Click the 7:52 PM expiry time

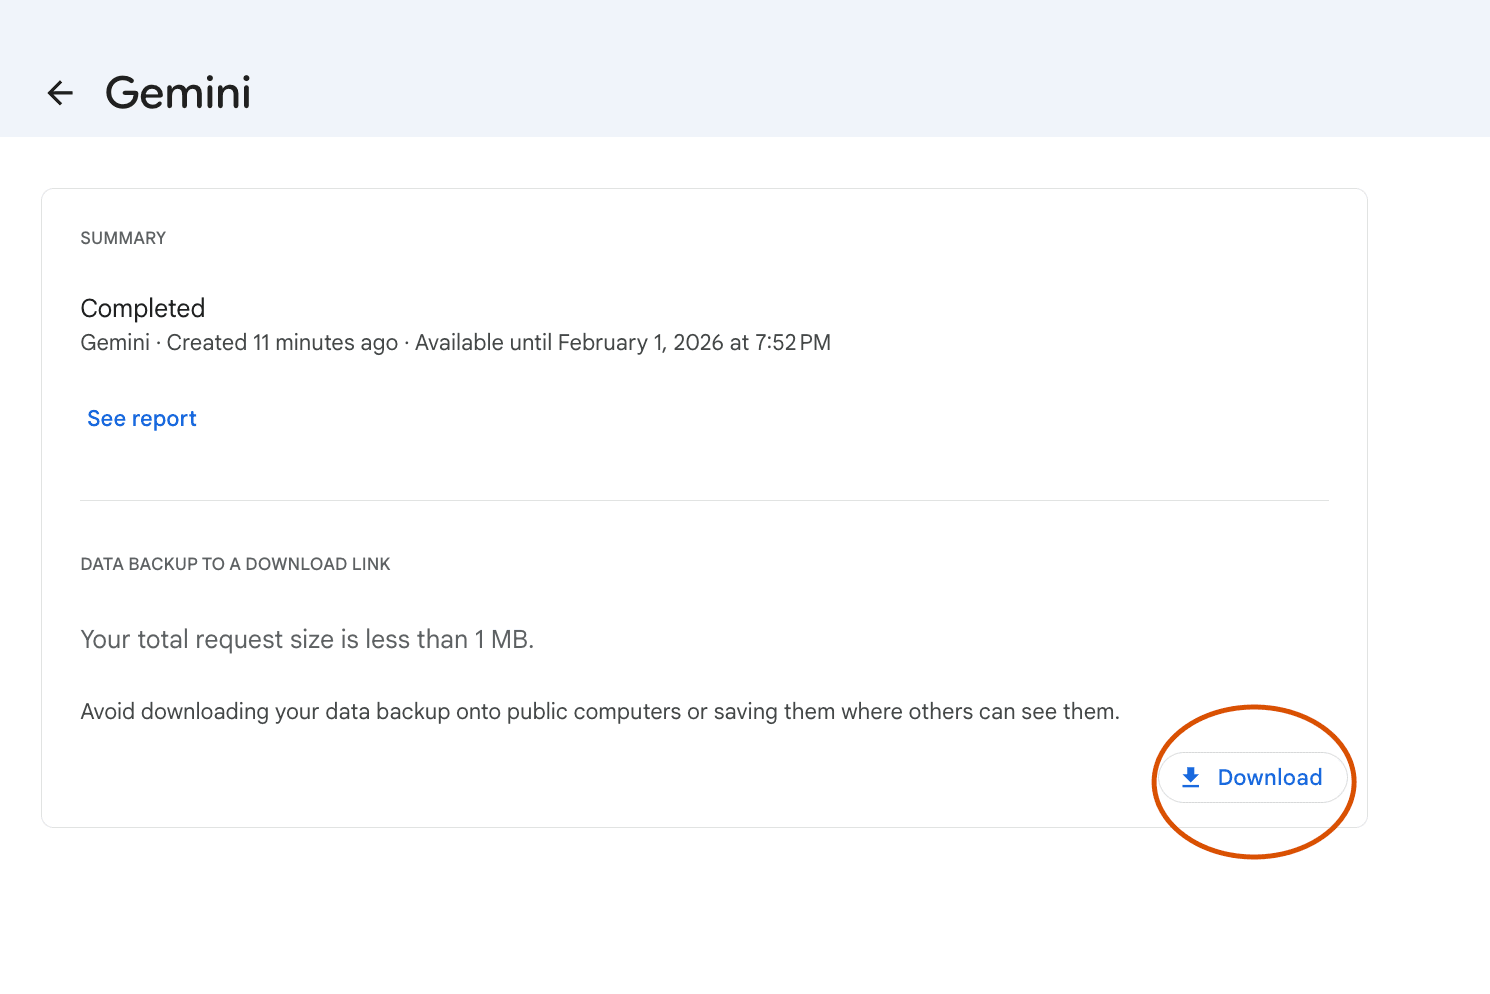[x=793, y=343]
